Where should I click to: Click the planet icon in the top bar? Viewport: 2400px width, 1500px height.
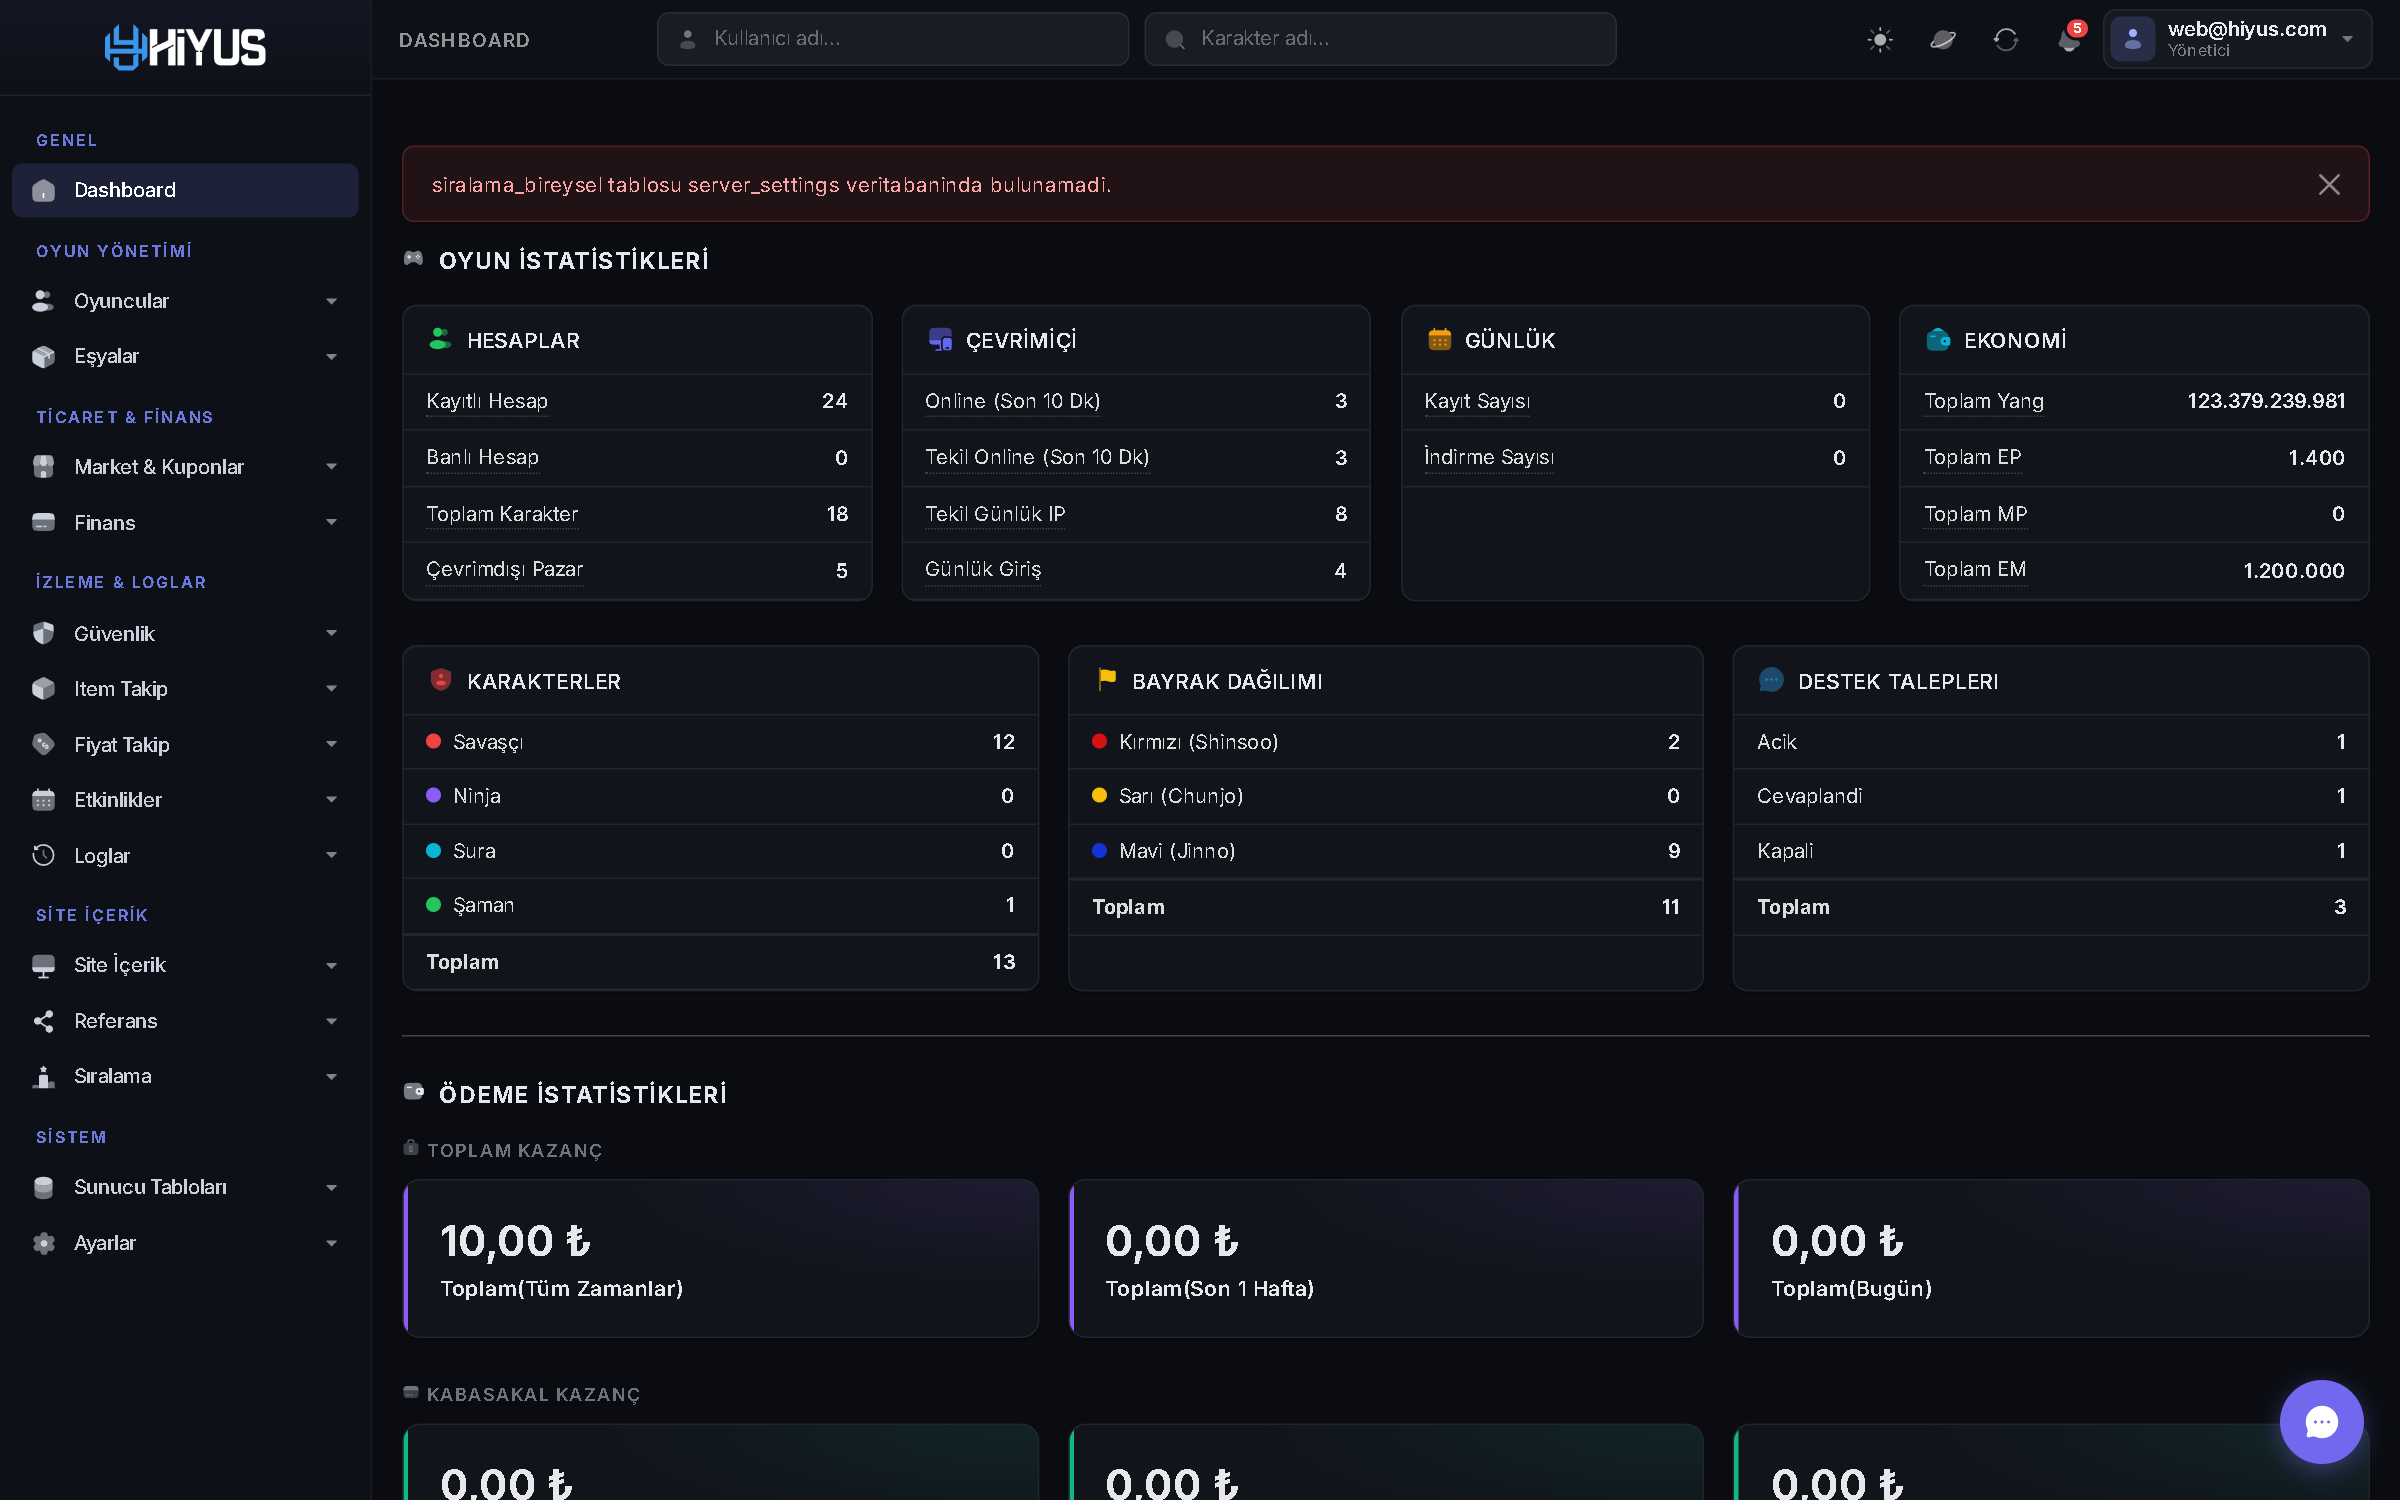click(x=1943, y=40)
